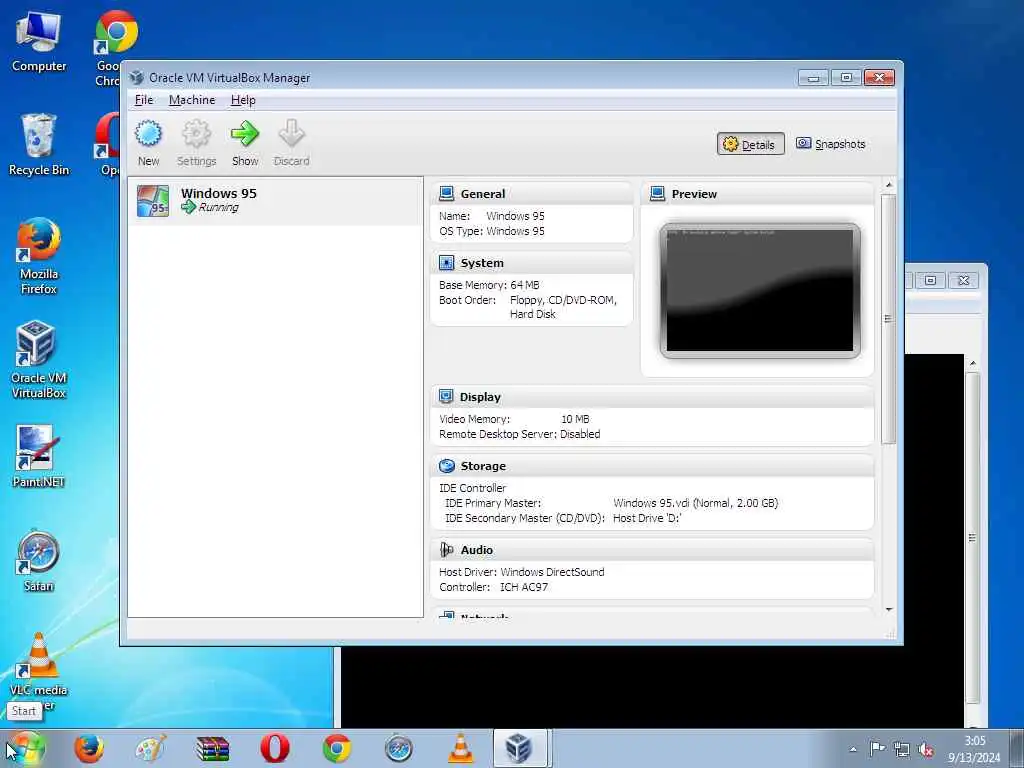Image resolution: width=1024 pixels, height=768 pixels.
Task: Click the background VM window scrollbar down grip
Action: pos(972,537)
